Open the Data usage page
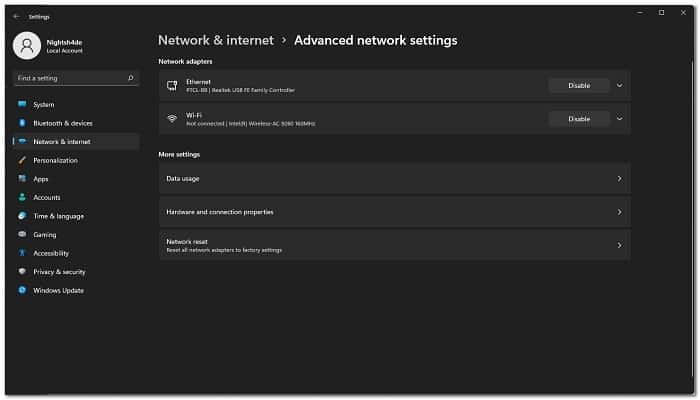 pos(395,179)
